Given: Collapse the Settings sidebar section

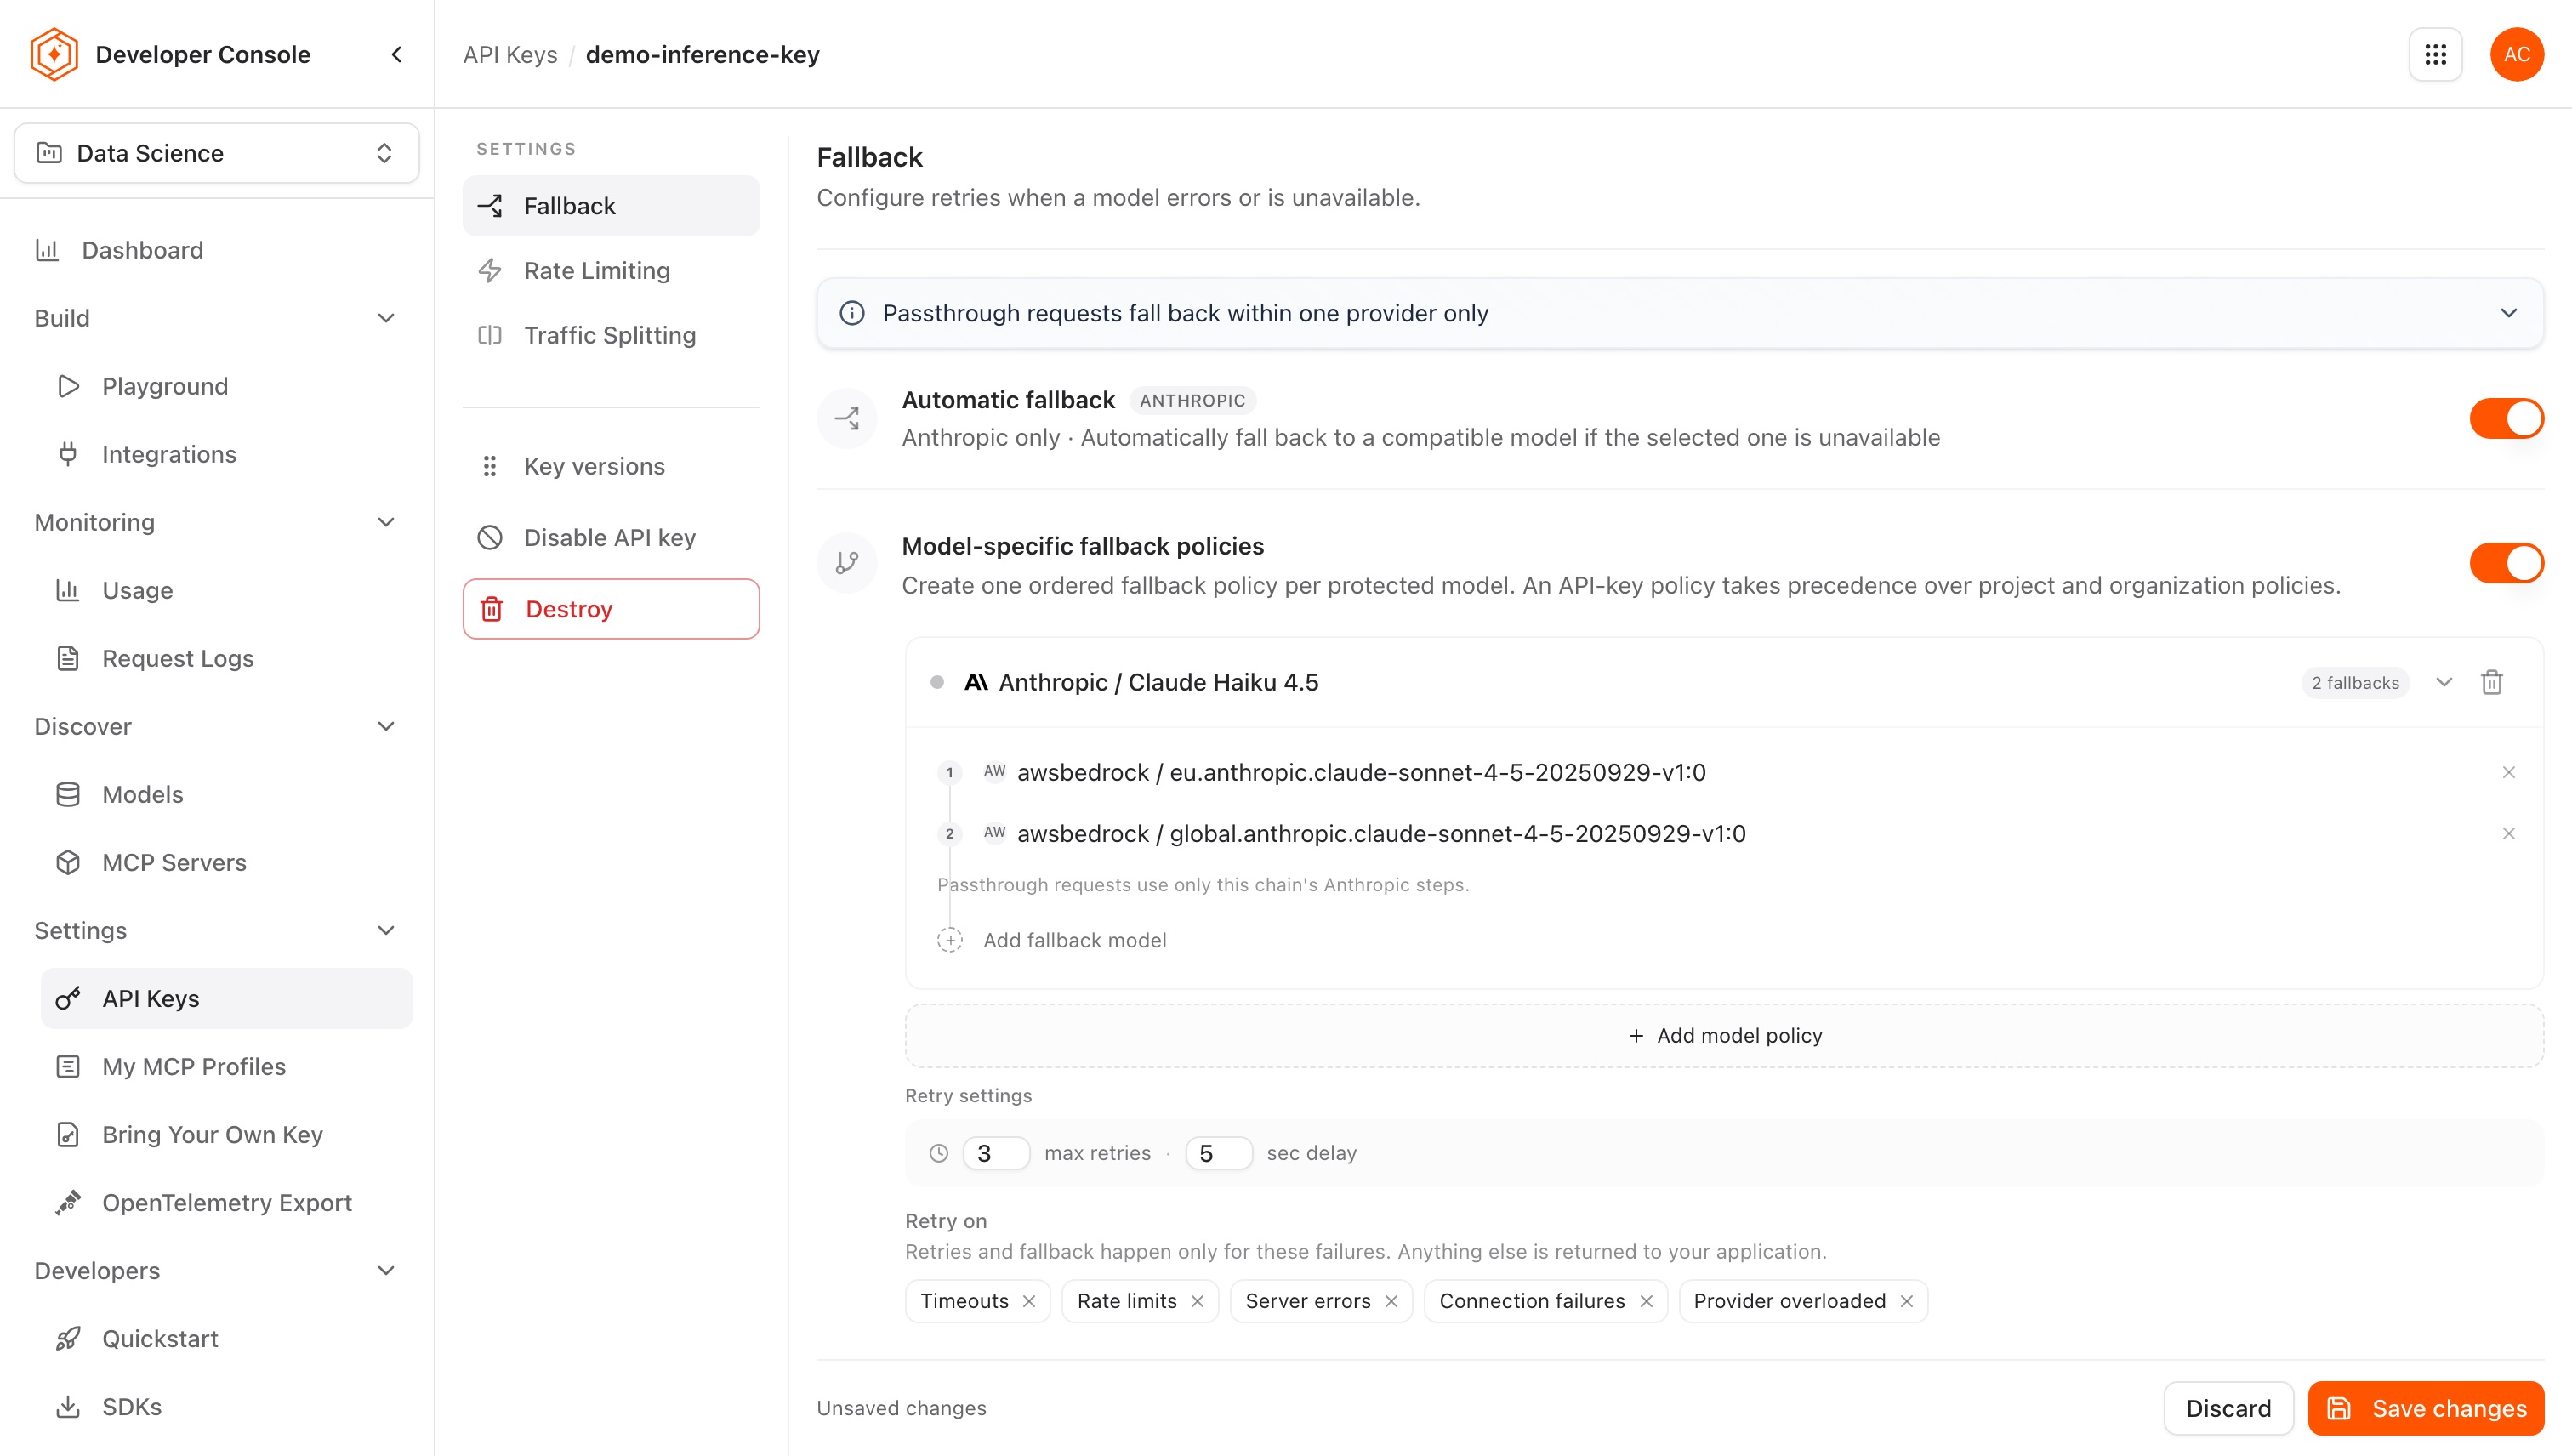Looking at the screenshot, I should (x=386, y=930).
